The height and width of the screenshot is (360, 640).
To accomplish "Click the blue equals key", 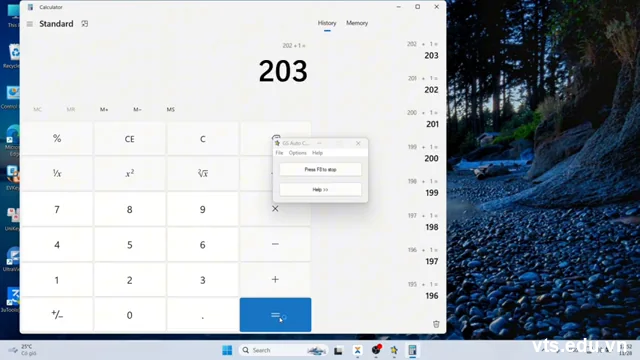I will pyautogui.click(x=275, y=315).
